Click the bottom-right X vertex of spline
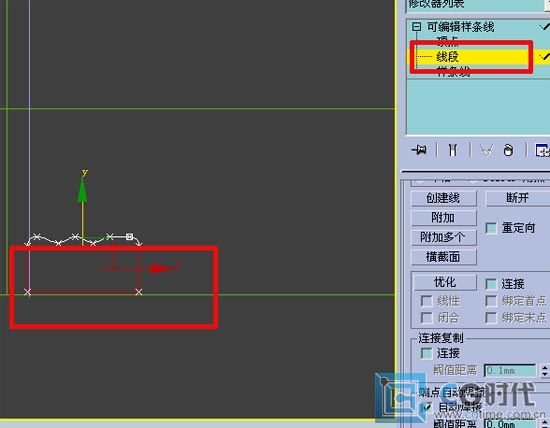Image resolution: width=550 pixels, height=428 pixels. [139, 292]
